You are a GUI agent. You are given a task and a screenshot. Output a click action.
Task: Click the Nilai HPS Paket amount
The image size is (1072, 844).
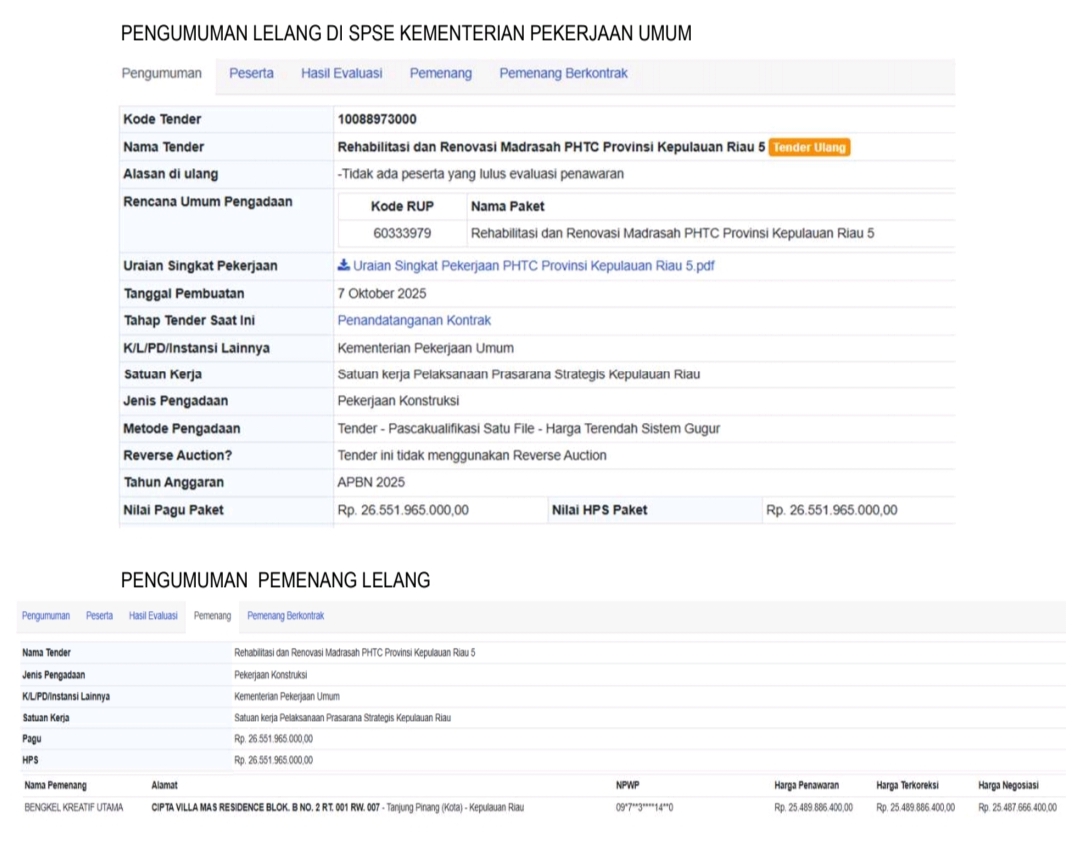(831, 510)
